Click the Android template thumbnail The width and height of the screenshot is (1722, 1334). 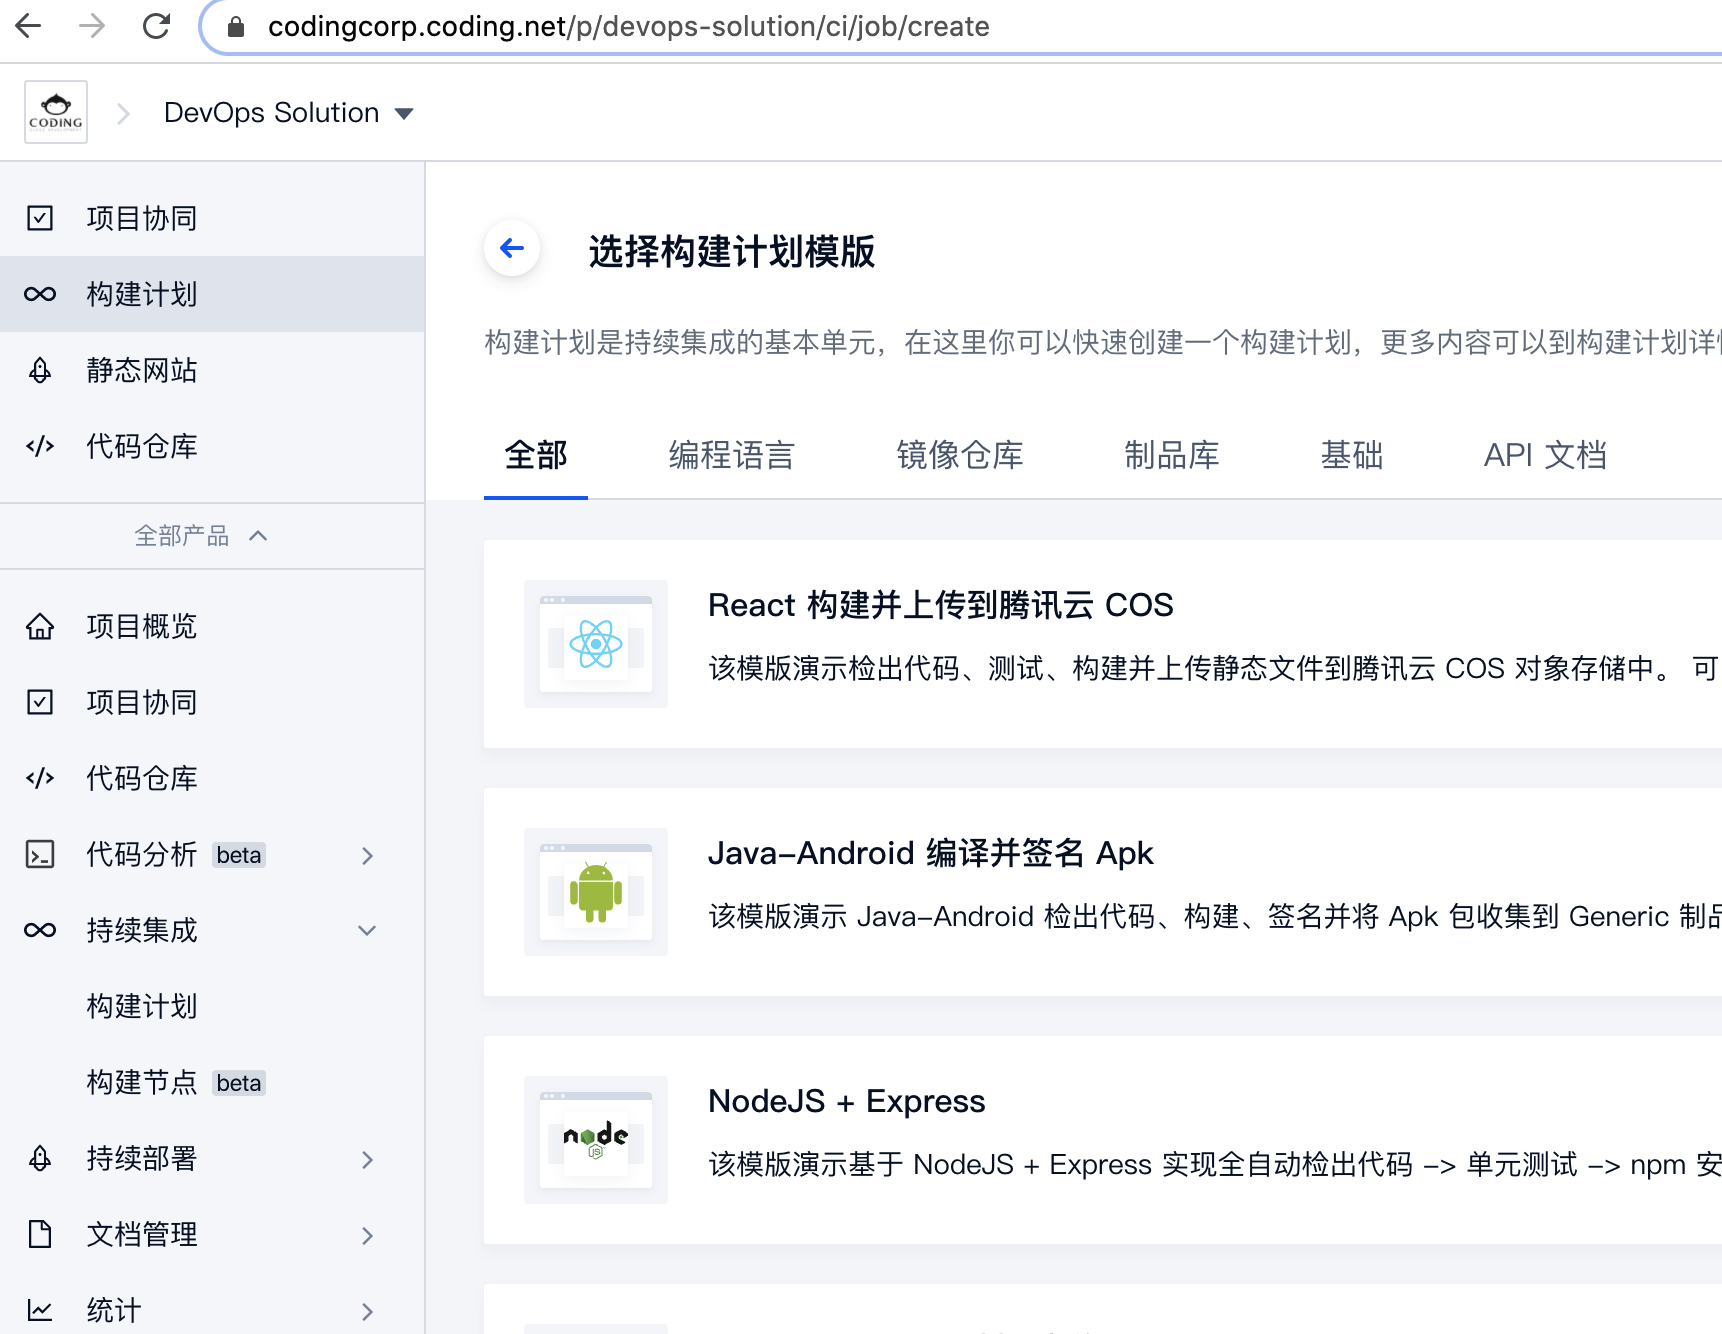[x=596, y=892]
